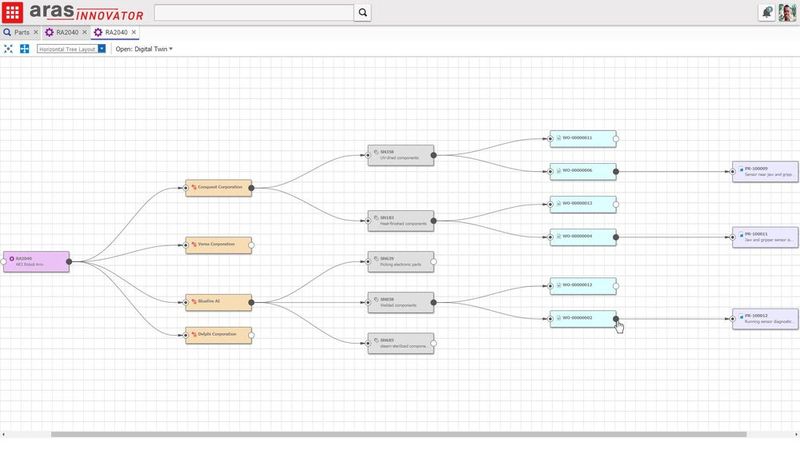Image resolution: width=800 pixels, height=450 pixels.
Task: Click the search magnifier button
Action: [363, 13]
